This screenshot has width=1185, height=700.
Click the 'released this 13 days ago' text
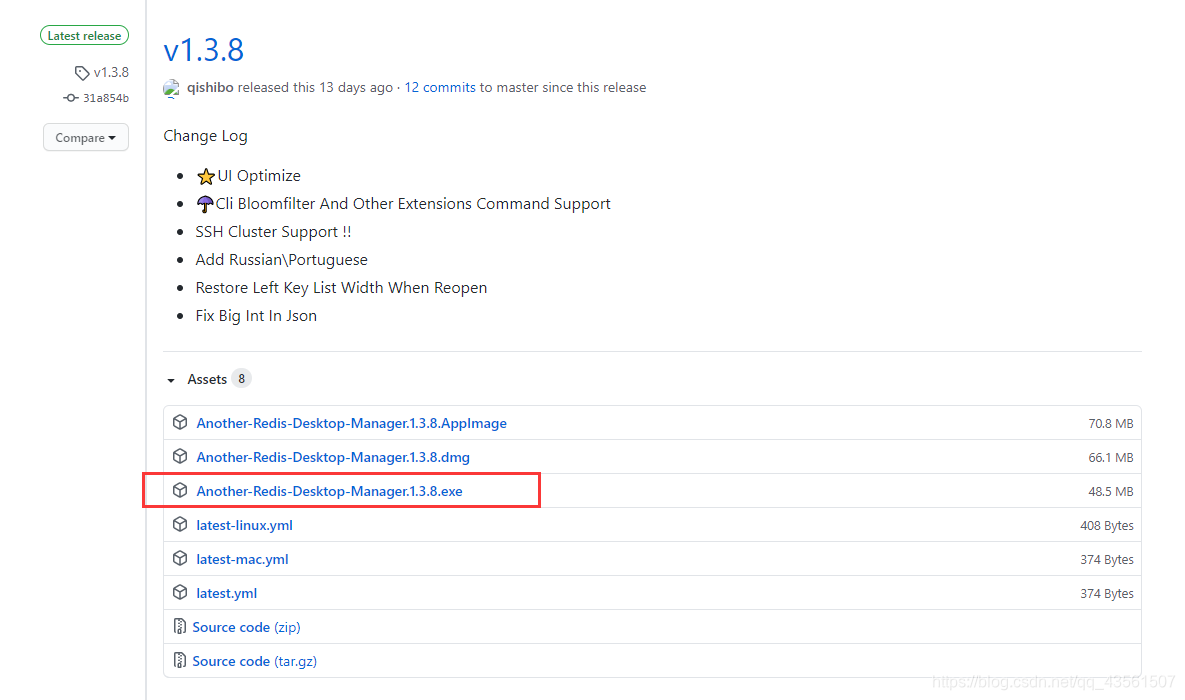click(x=315, y=88)
